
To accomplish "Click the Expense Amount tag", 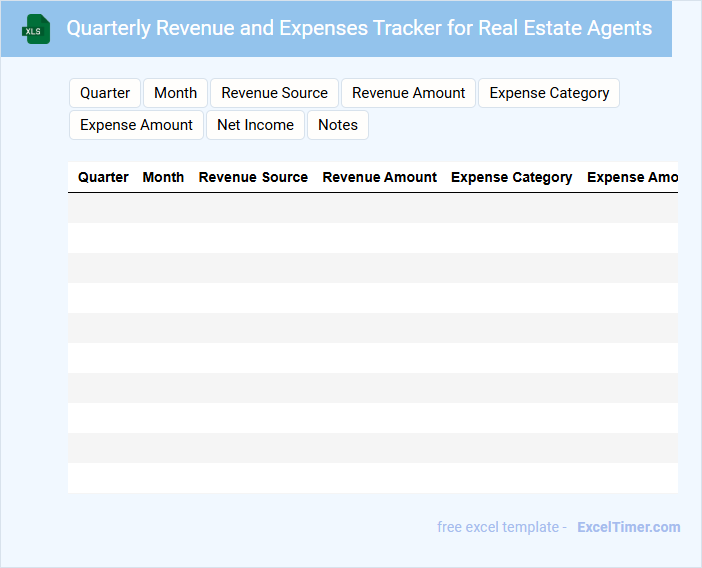I will 136,125.
